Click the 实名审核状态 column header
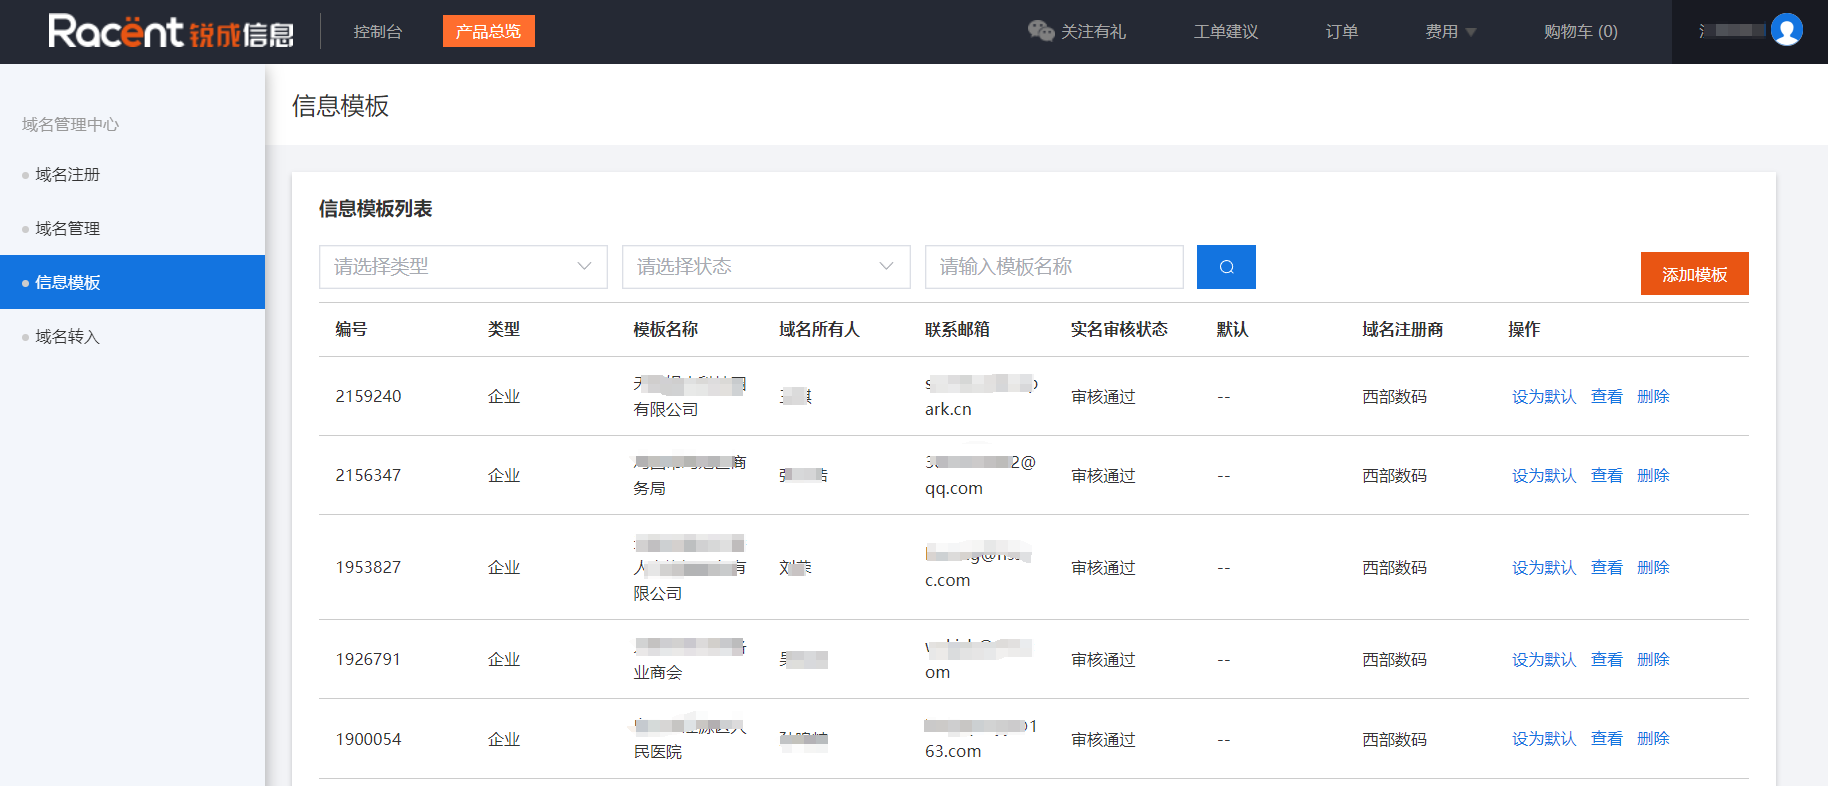 tap(1119, 329)
